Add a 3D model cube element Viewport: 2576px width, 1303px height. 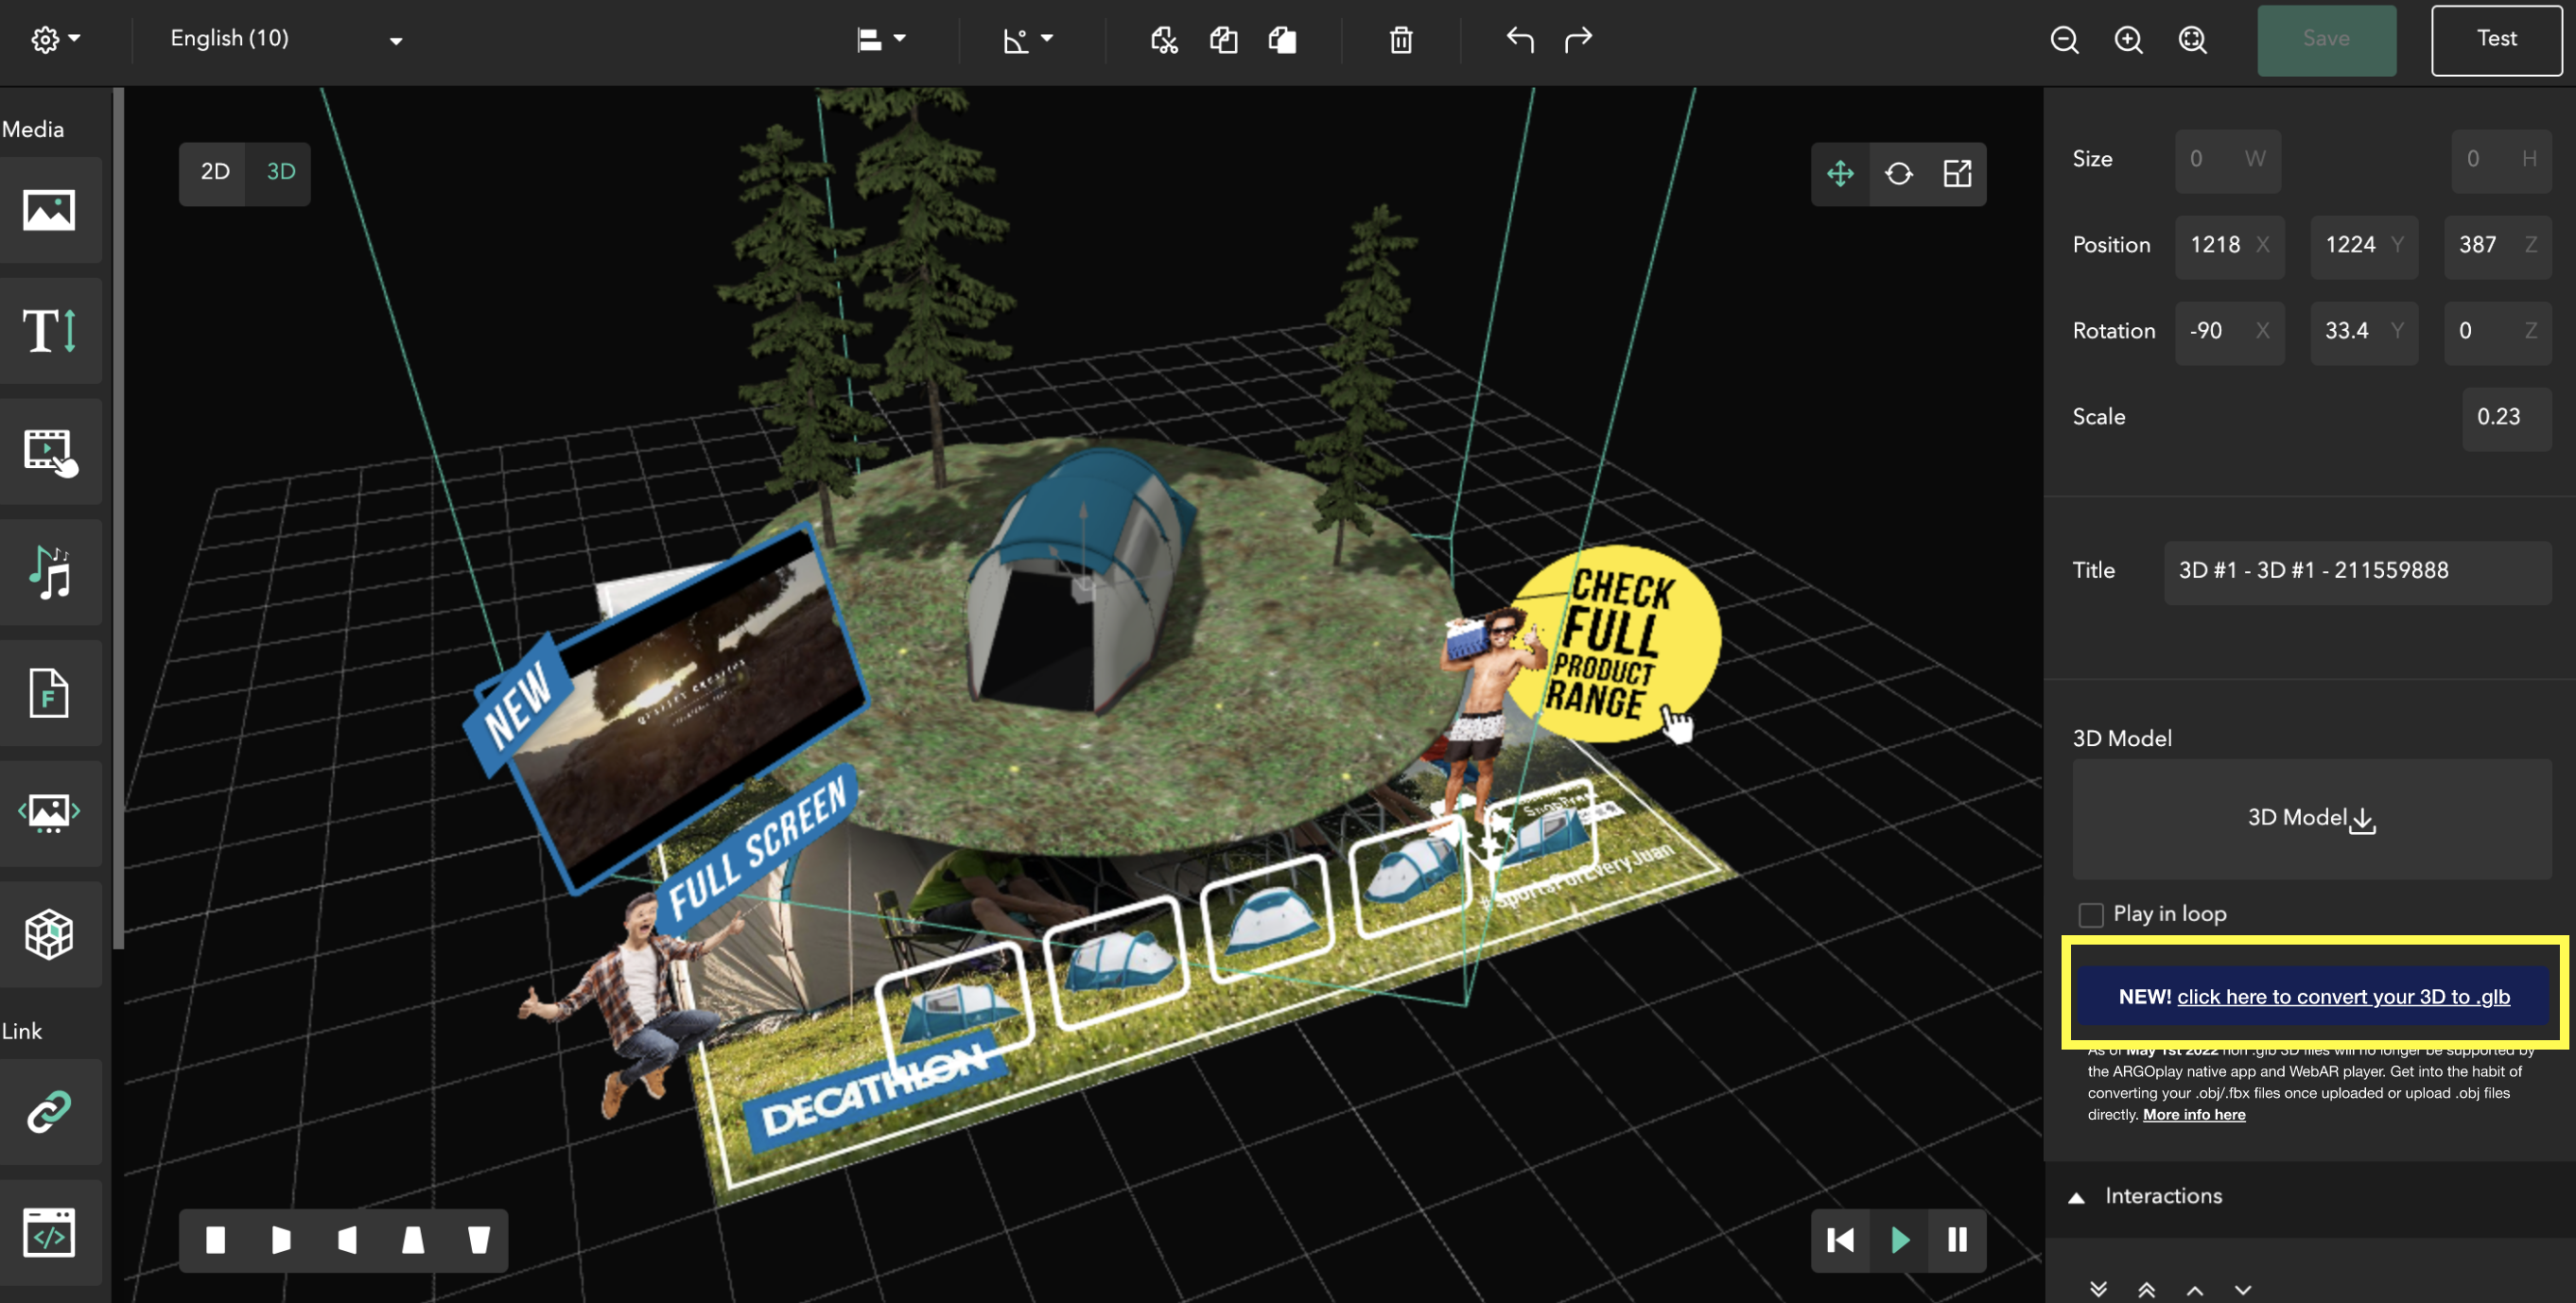(x=50, y=934)
